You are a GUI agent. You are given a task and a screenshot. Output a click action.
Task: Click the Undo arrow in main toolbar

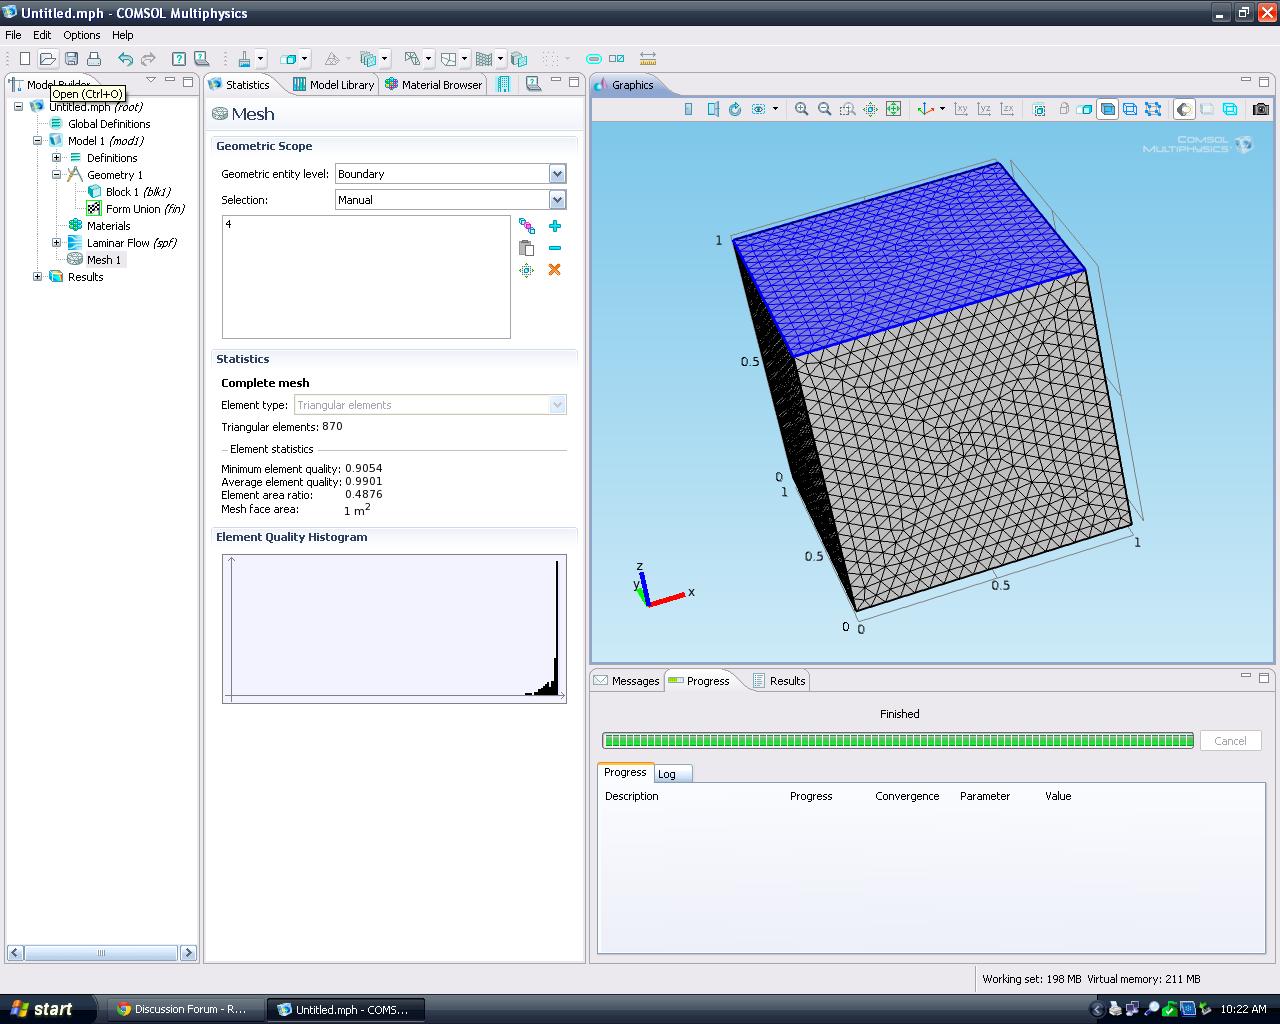[125, 59]
